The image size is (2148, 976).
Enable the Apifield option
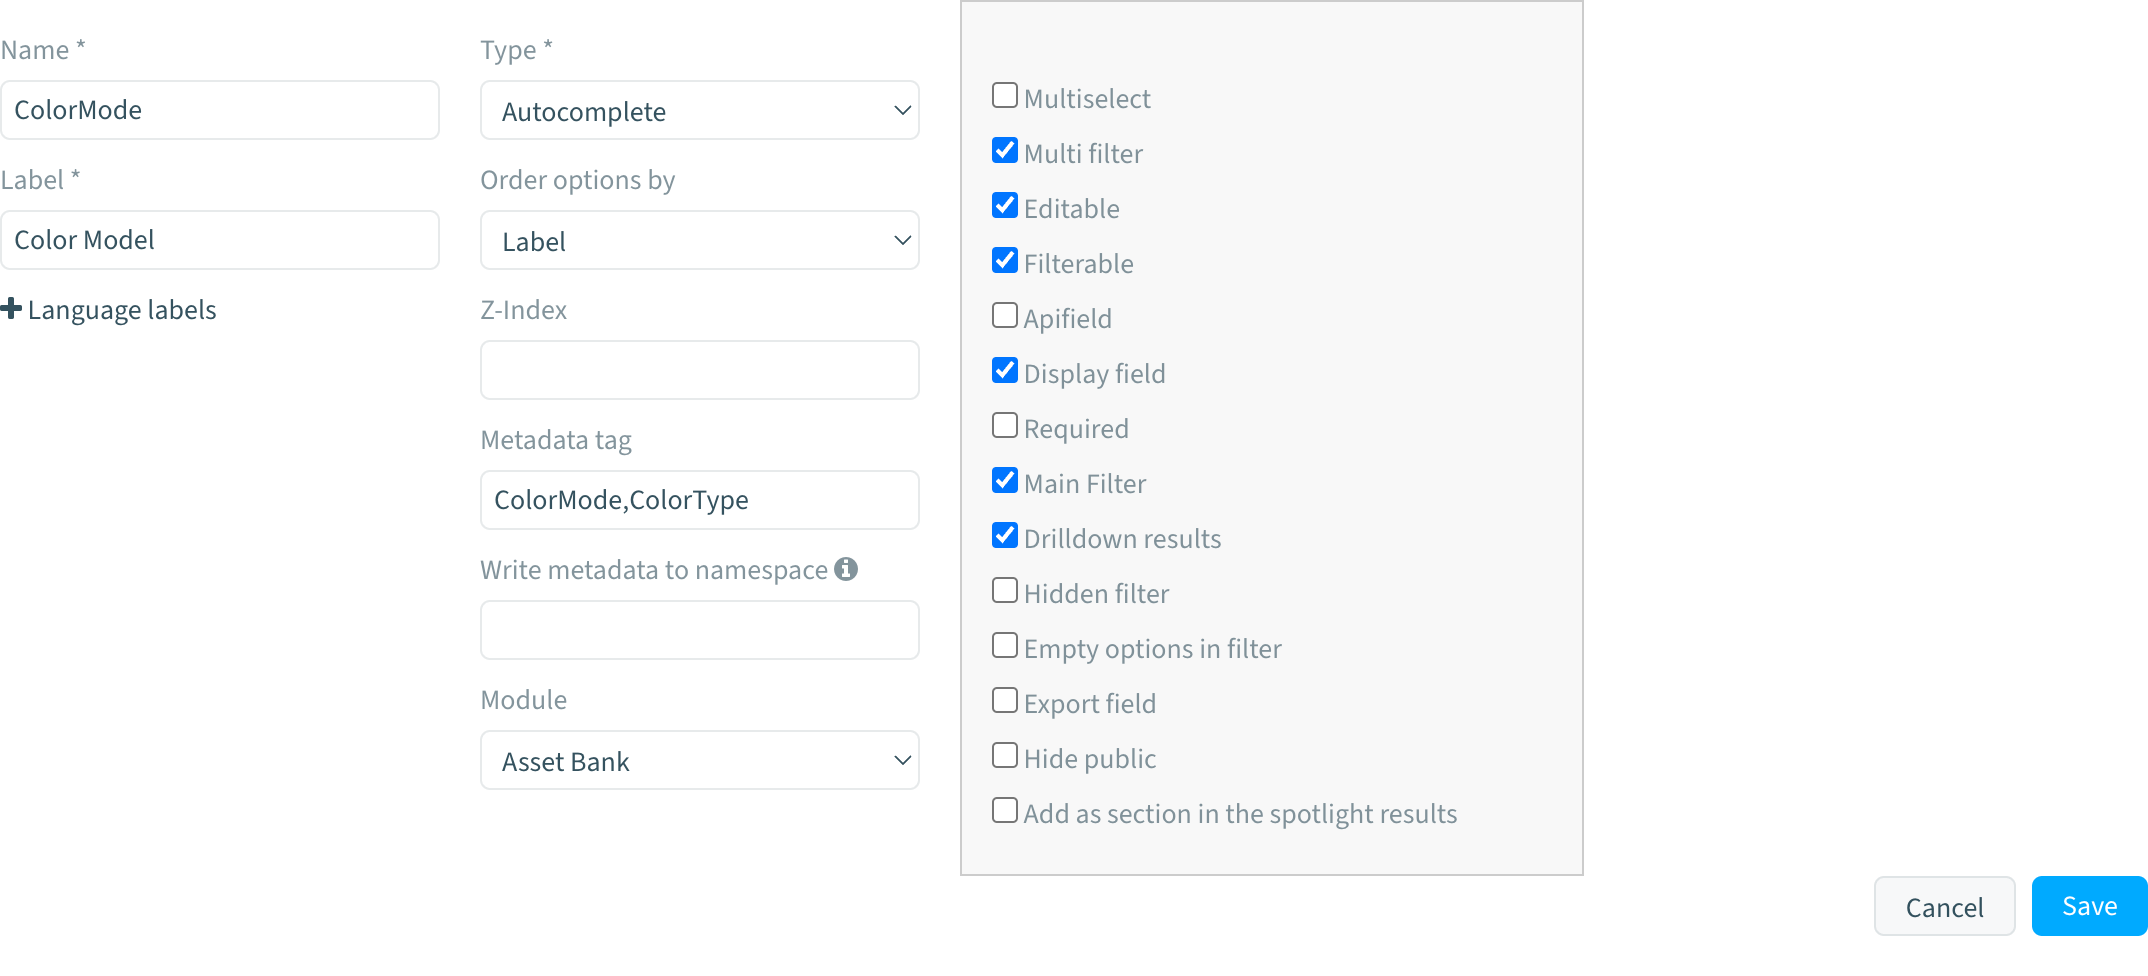click(x=1004, y=315)
